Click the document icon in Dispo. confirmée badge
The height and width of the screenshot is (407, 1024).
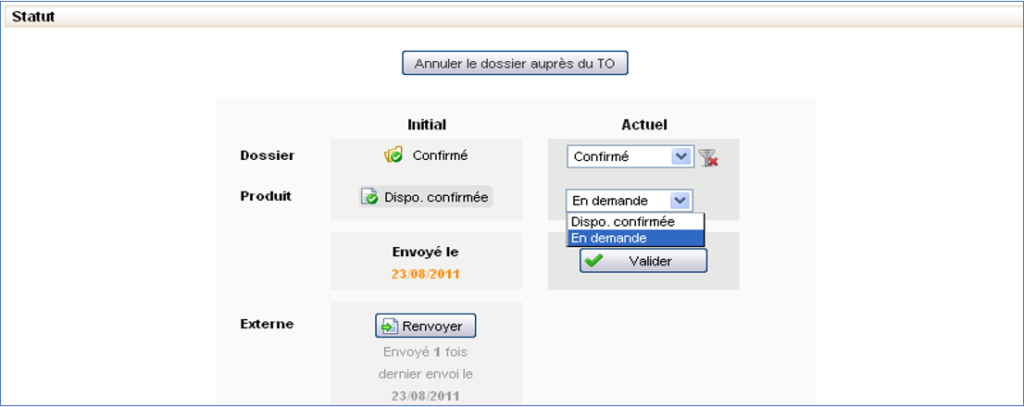coord(370,197)
